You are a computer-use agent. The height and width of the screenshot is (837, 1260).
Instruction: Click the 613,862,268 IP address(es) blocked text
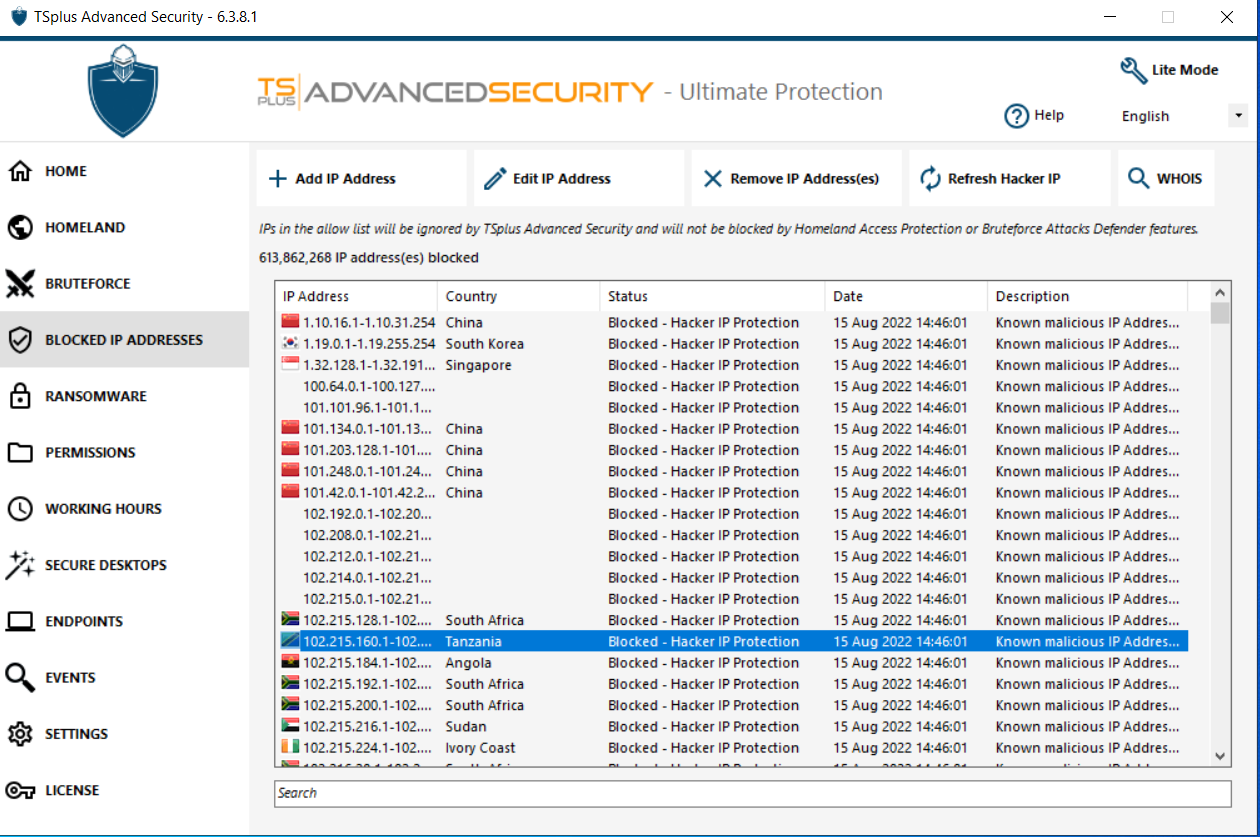tap(369, 258)
